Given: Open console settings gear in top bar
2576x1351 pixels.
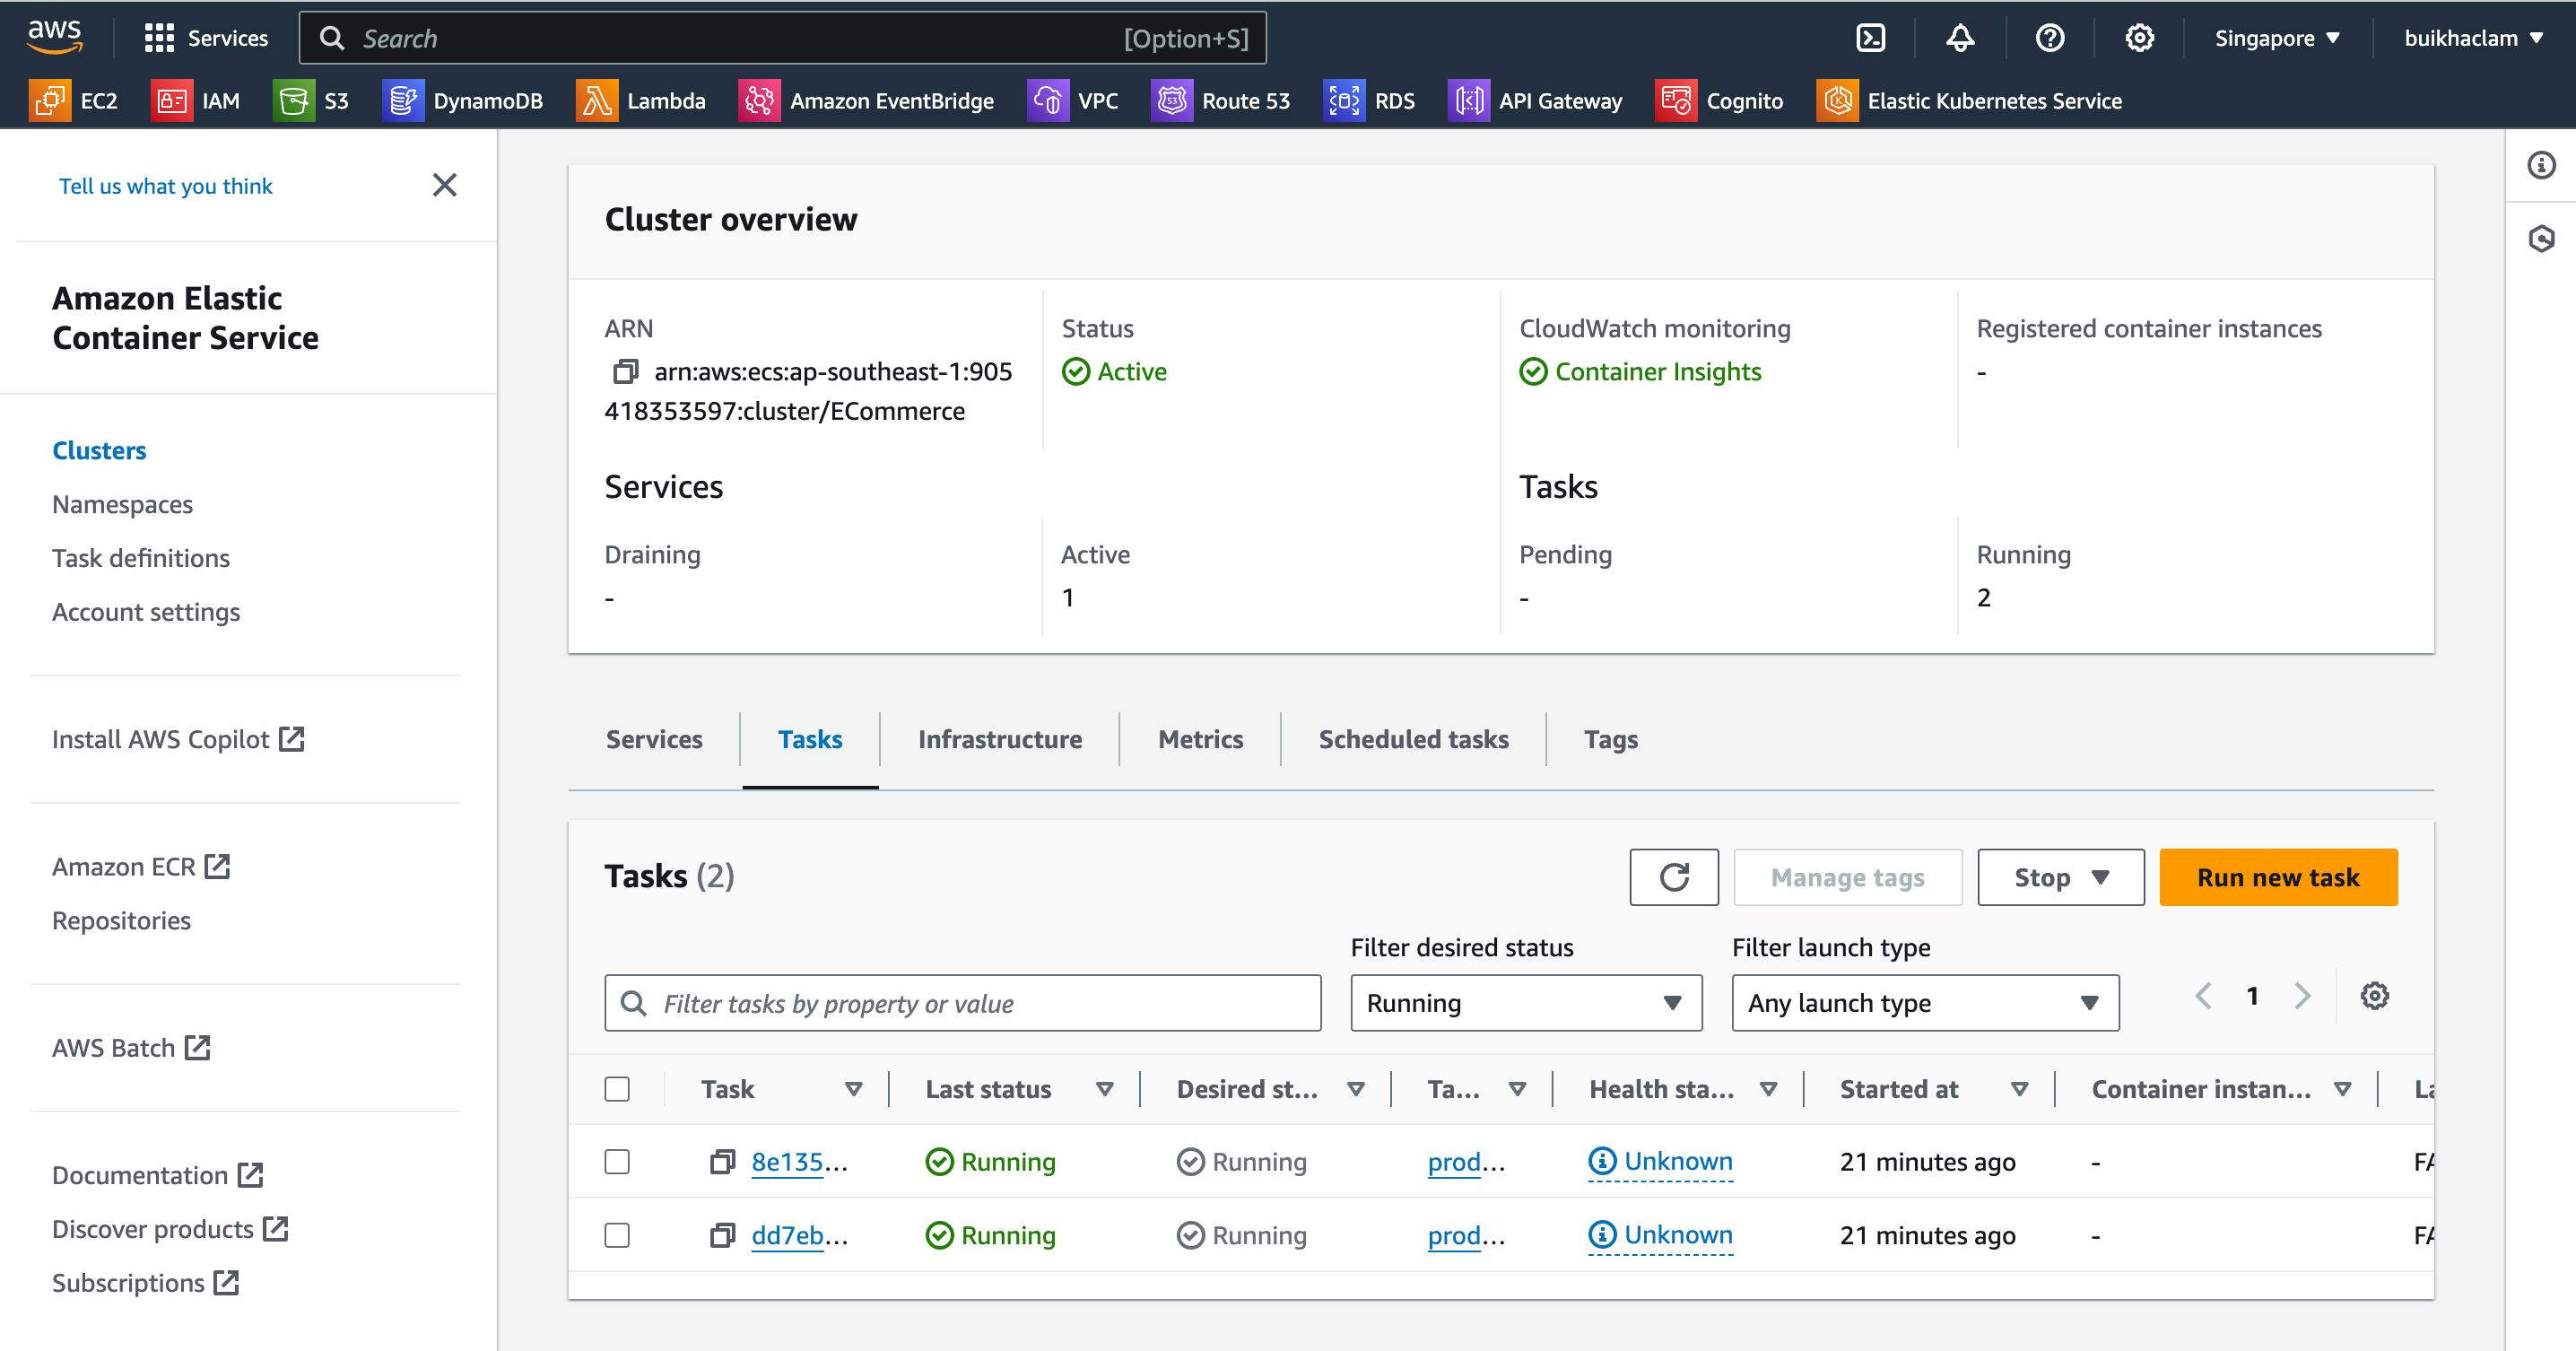Looking at the screenshot, I should 2139,38.
